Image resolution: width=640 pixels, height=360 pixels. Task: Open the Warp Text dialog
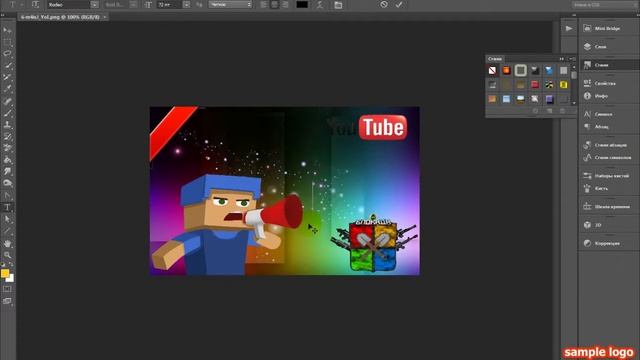(320, 5)
